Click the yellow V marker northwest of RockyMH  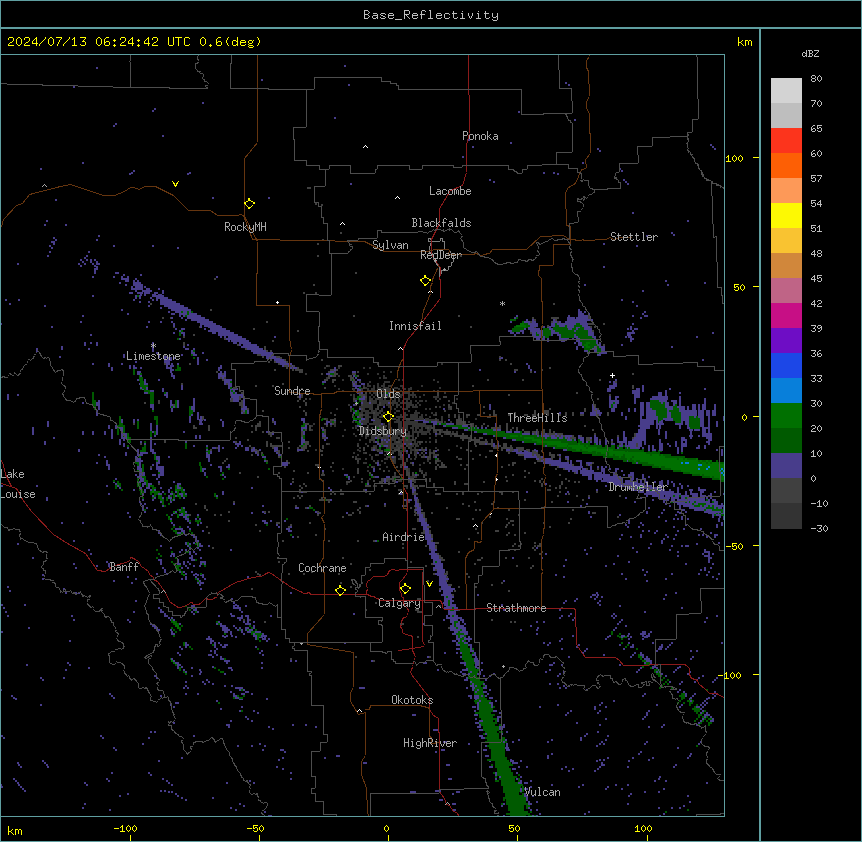(175, 184)
